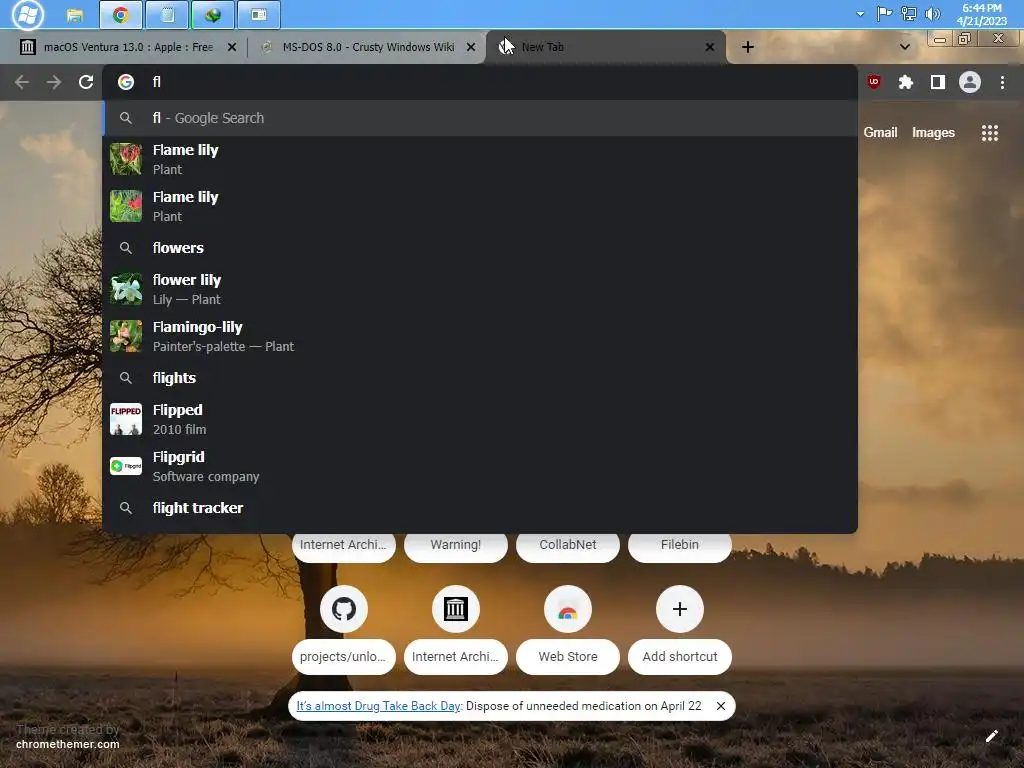This screenshot has height=768, width=1024.
Task: Select the New Tab tab
Action: pos(604,47)
